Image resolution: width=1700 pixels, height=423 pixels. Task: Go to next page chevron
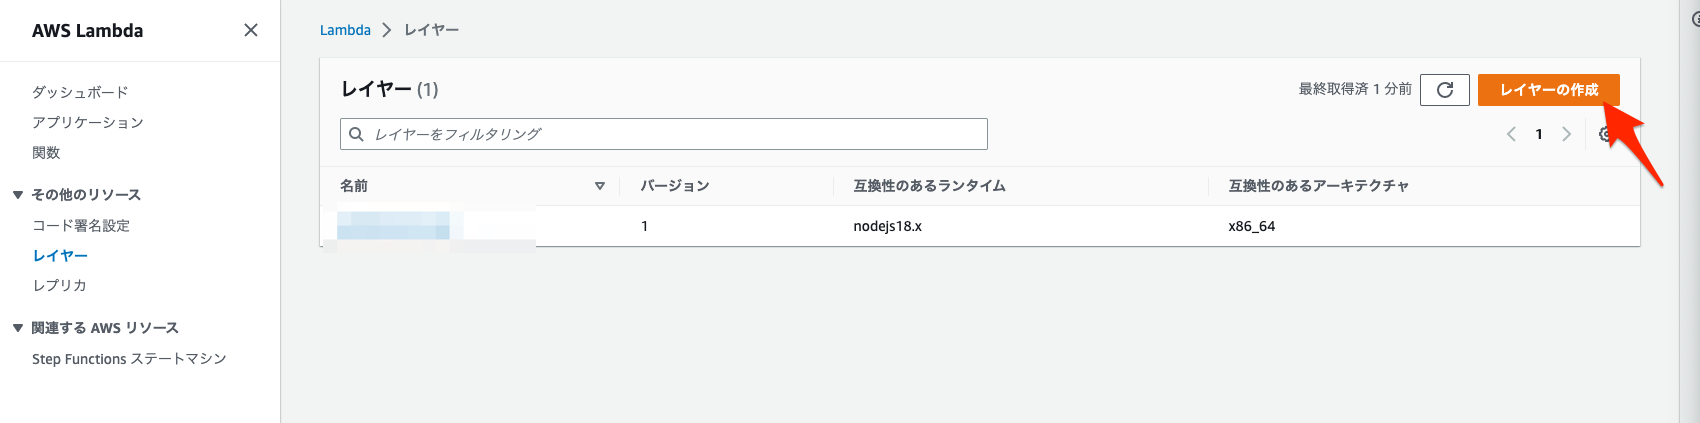point(1567,134)
